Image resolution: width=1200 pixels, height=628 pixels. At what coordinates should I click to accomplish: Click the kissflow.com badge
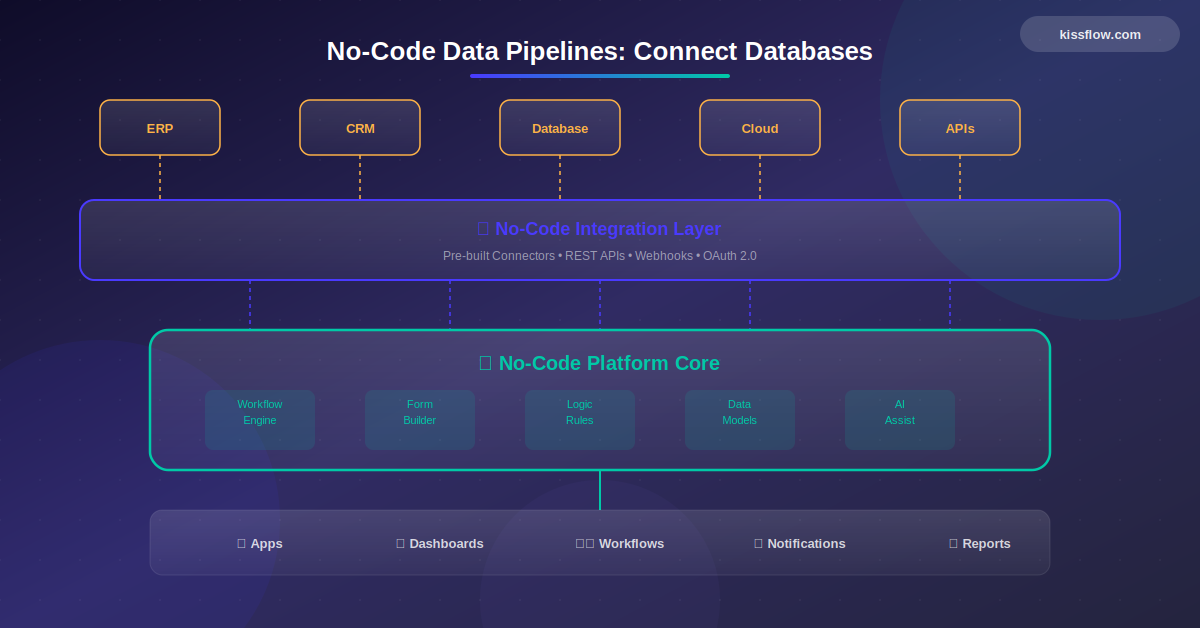point(1100,34)
